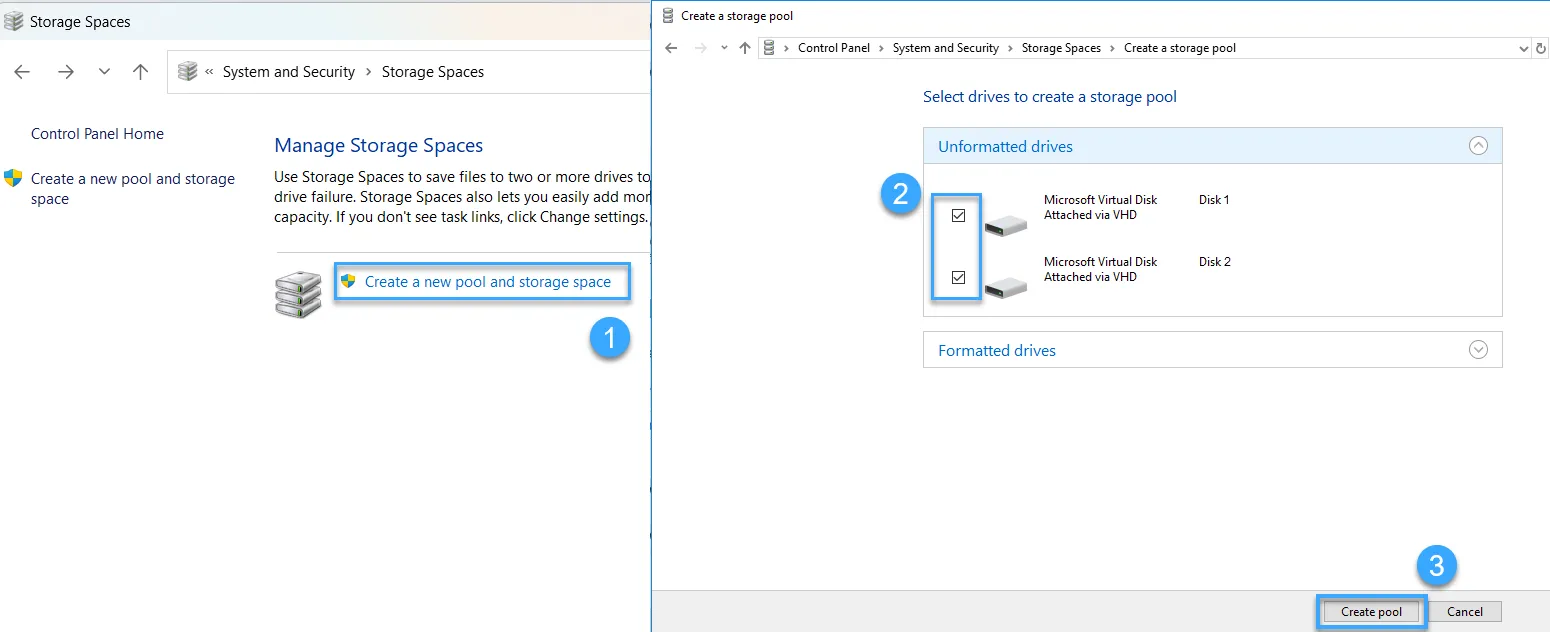Screen dimensions: 1550x632
Task: Select Control Panel breadcrumb in address bar
Action: [x=833, y=48]
